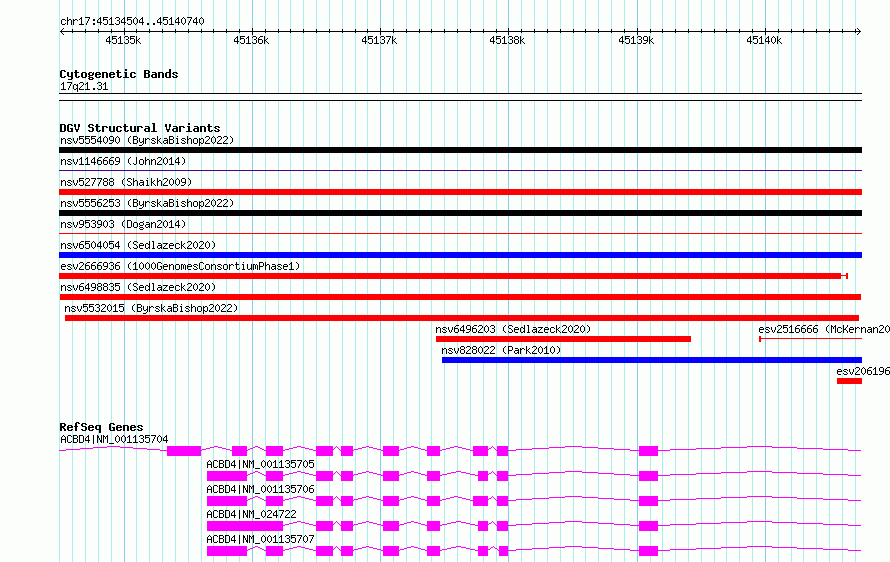Click the blue bar under nsv6504054
The height and width of the screenshot is (562, 890).
[x=460, y=255]
